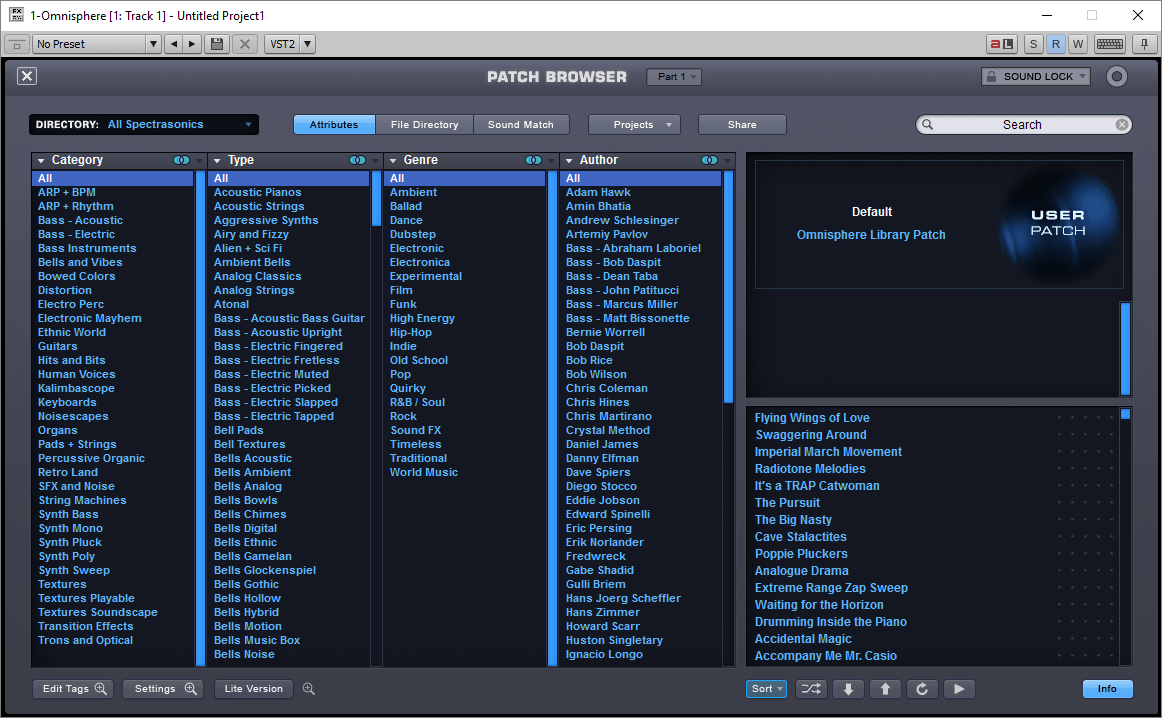Open the Projects dropdown

634,124
